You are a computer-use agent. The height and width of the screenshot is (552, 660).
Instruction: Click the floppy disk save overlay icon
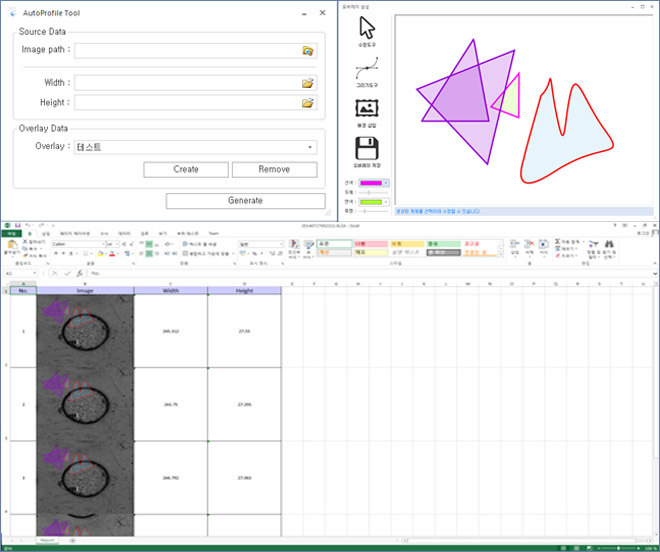[x=367, y=148]
